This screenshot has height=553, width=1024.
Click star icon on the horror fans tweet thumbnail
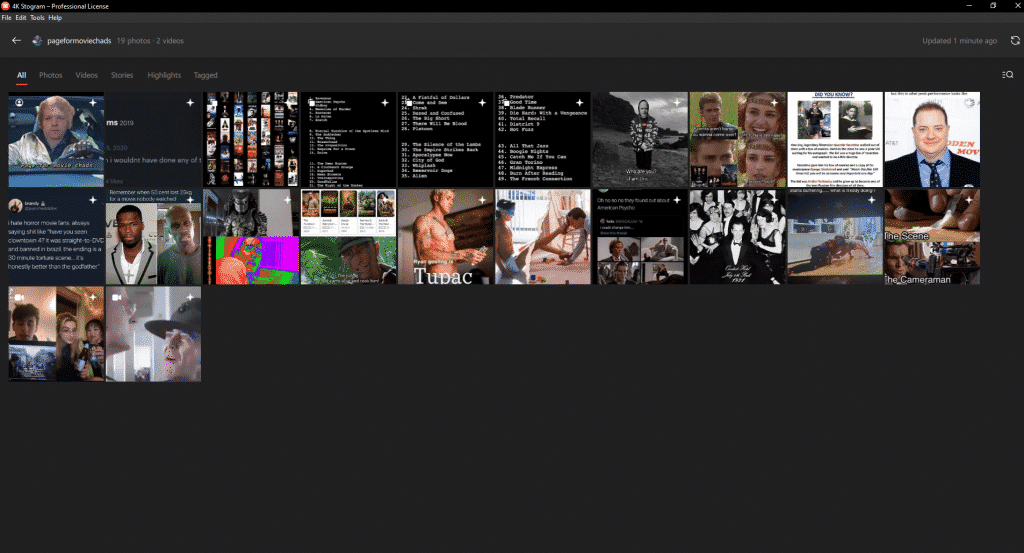pyautogui.click(x=93, y=200)
